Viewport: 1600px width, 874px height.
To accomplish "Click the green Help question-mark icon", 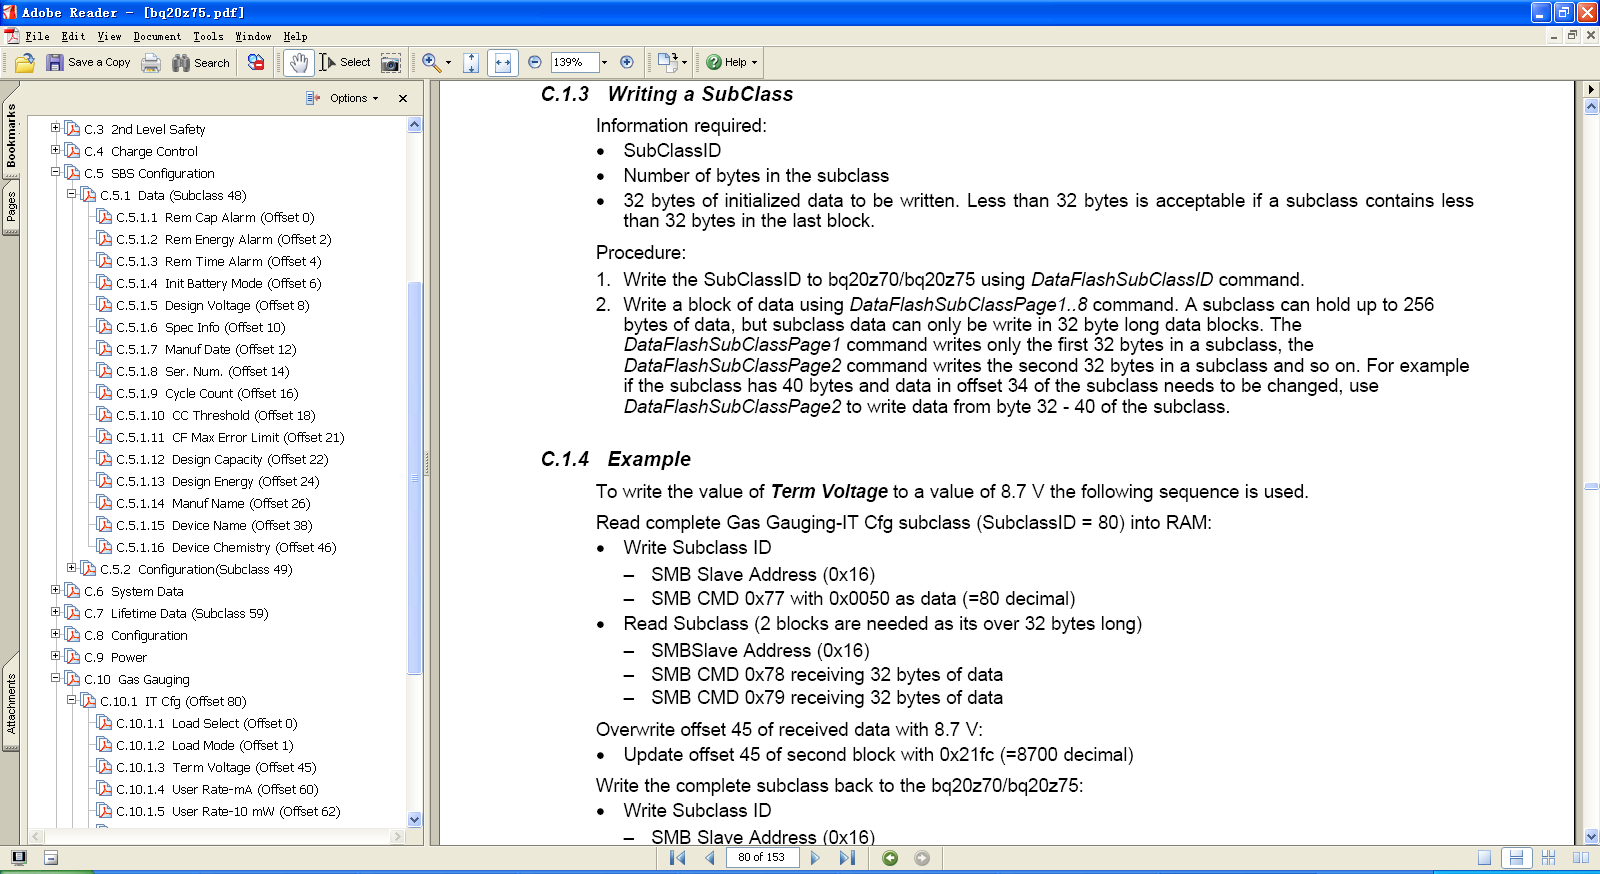I will click(714, 62).
